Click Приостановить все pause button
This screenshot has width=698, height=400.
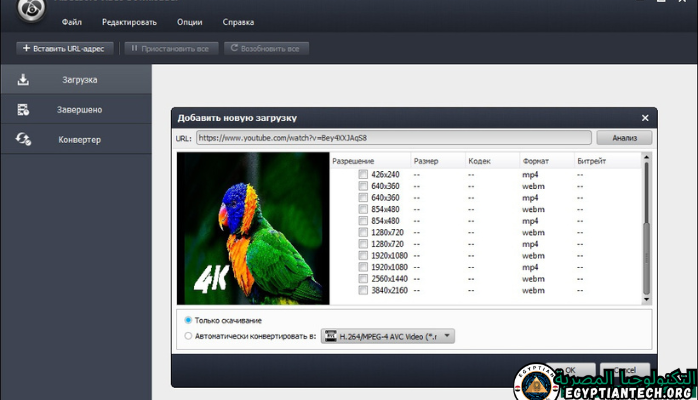coord(171,48)
